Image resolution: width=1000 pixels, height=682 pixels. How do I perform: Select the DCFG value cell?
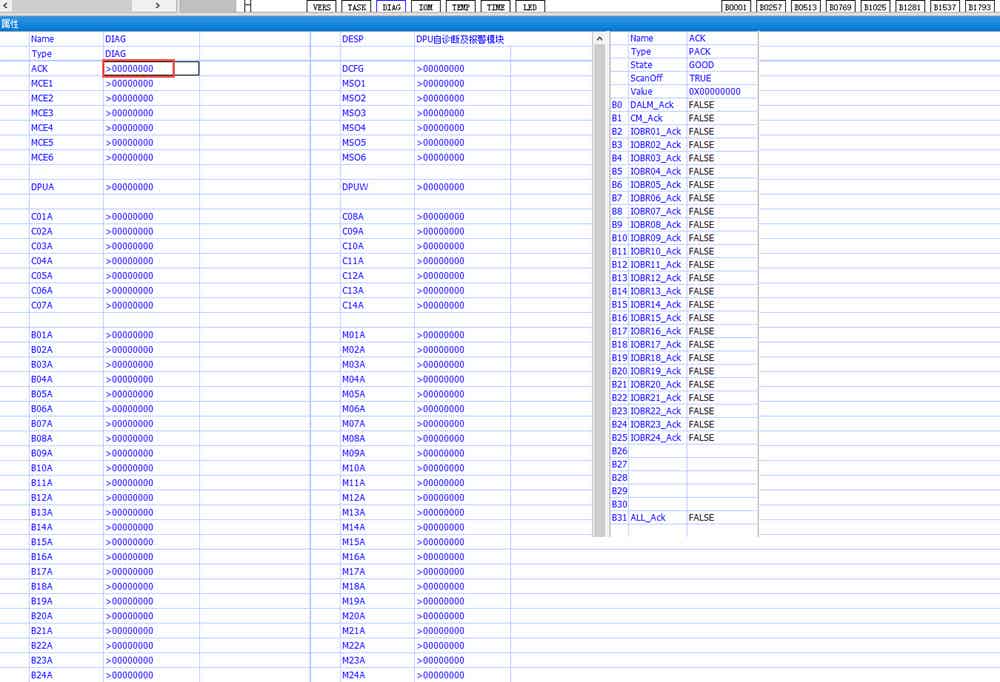pos(462,68)
